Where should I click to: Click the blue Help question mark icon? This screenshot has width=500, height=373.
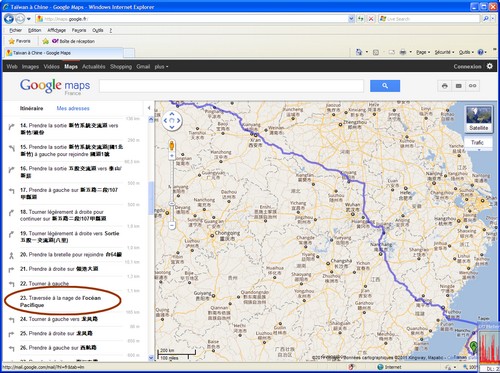click(480, 52)
